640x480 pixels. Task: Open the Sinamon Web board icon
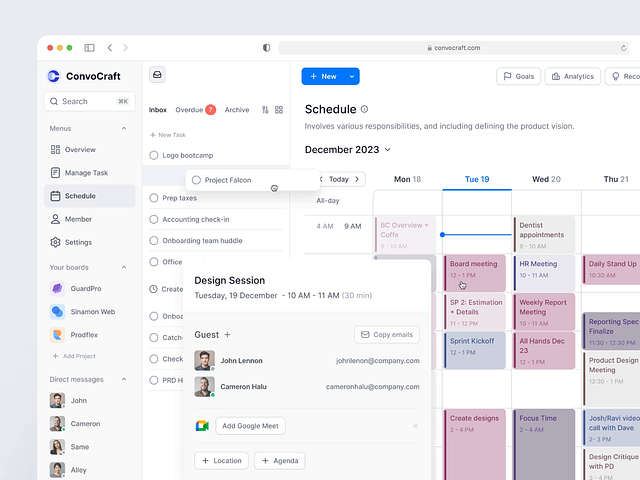(x=57, y=312)
